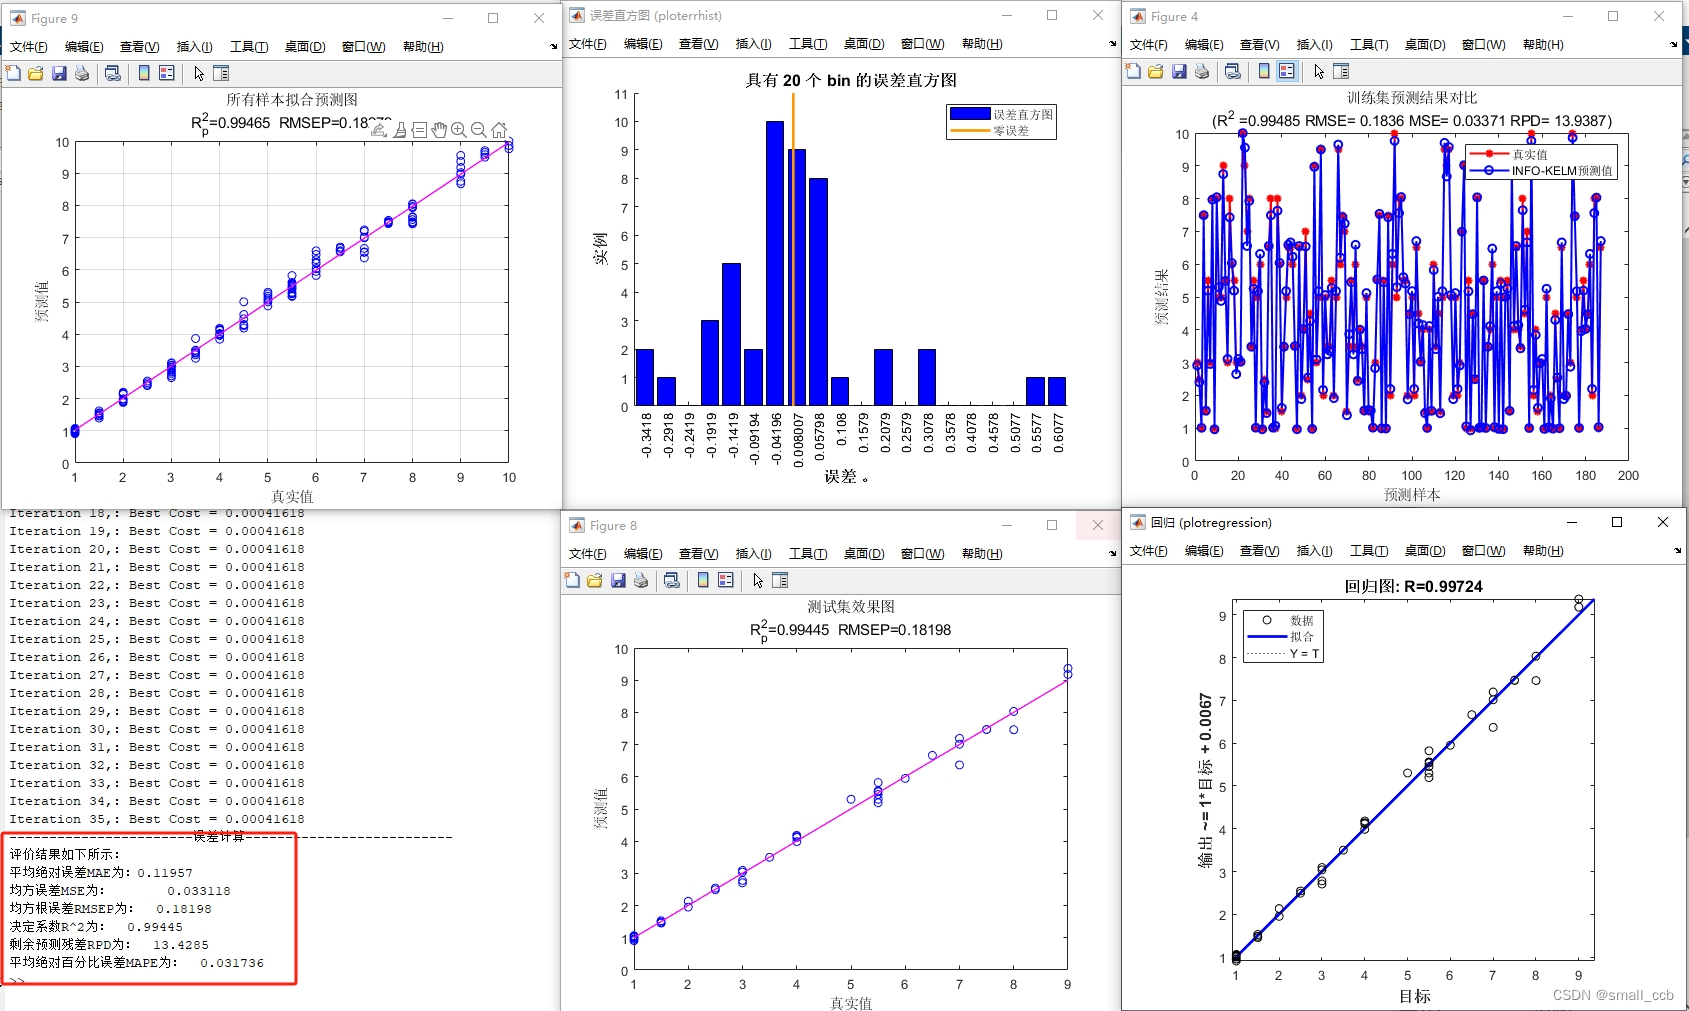Toggle legend icon in Figure 4 toolbar

click(1287, 71)
